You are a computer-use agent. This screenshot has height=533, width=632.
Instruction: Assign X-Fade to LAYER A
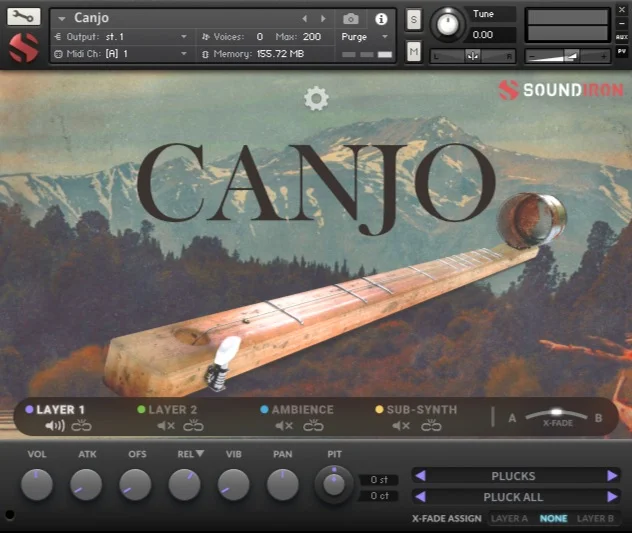pos(509,518)
